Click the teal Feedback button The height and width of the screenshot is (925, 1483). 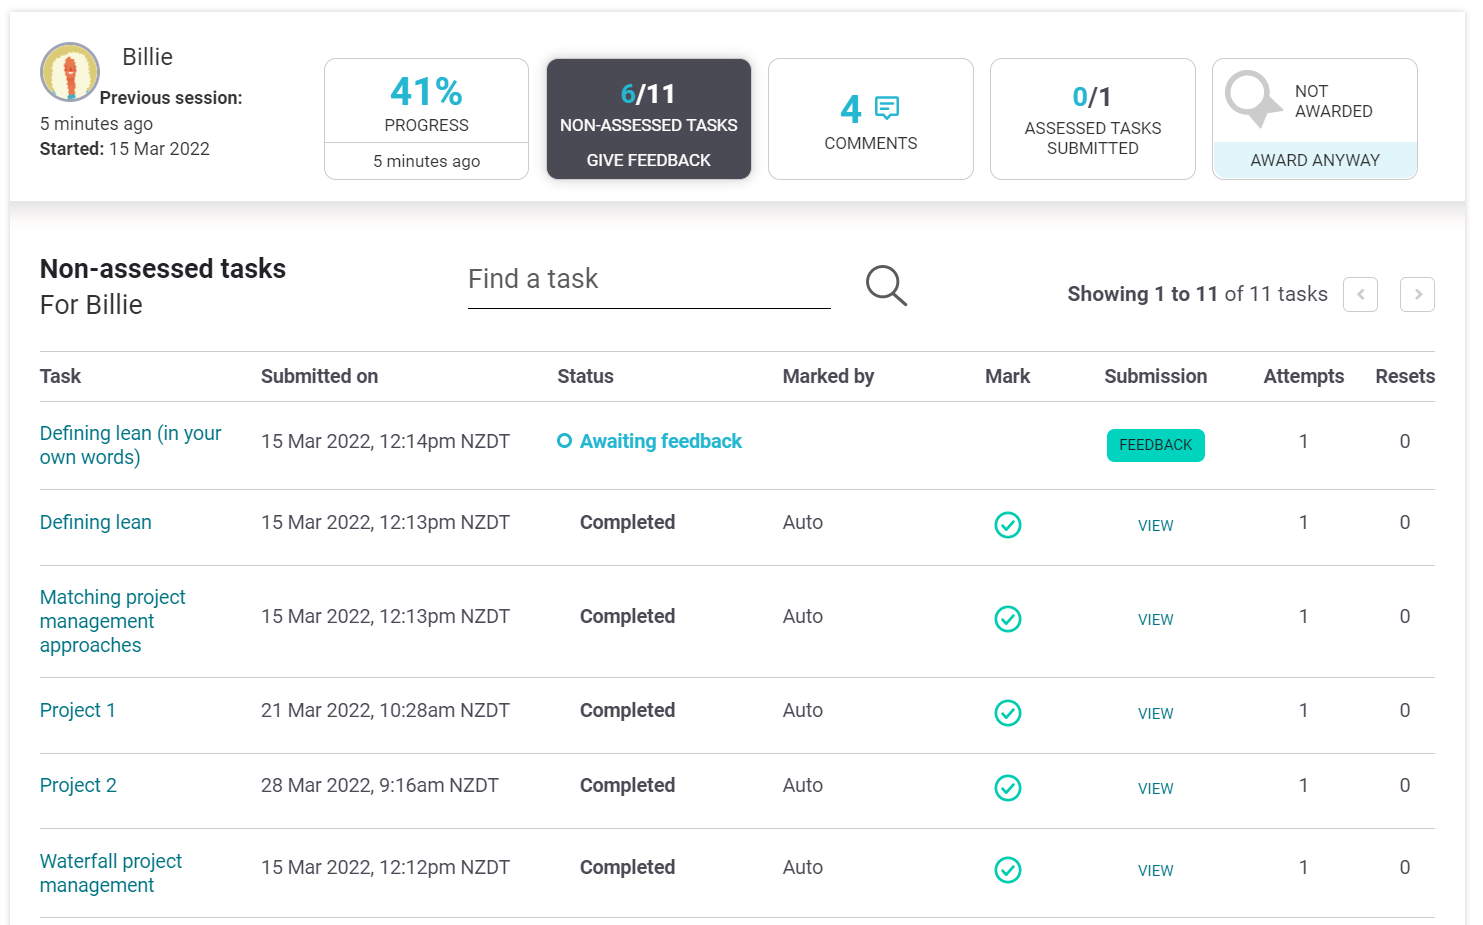click(x=1155, y=445)
